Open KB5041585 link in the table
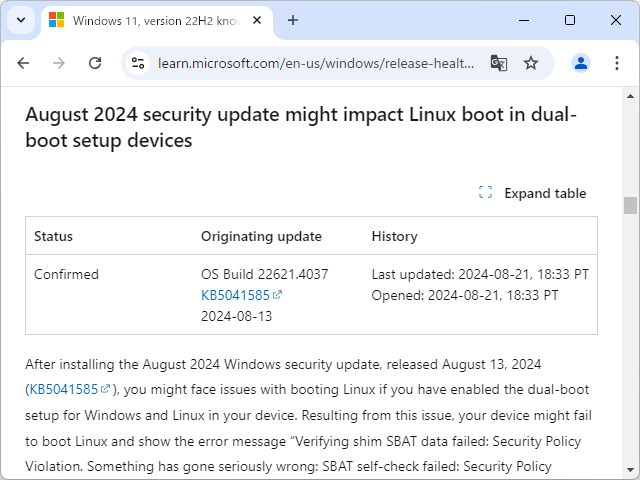Screen dimensions: 640x480 click(x=236, y=295)
